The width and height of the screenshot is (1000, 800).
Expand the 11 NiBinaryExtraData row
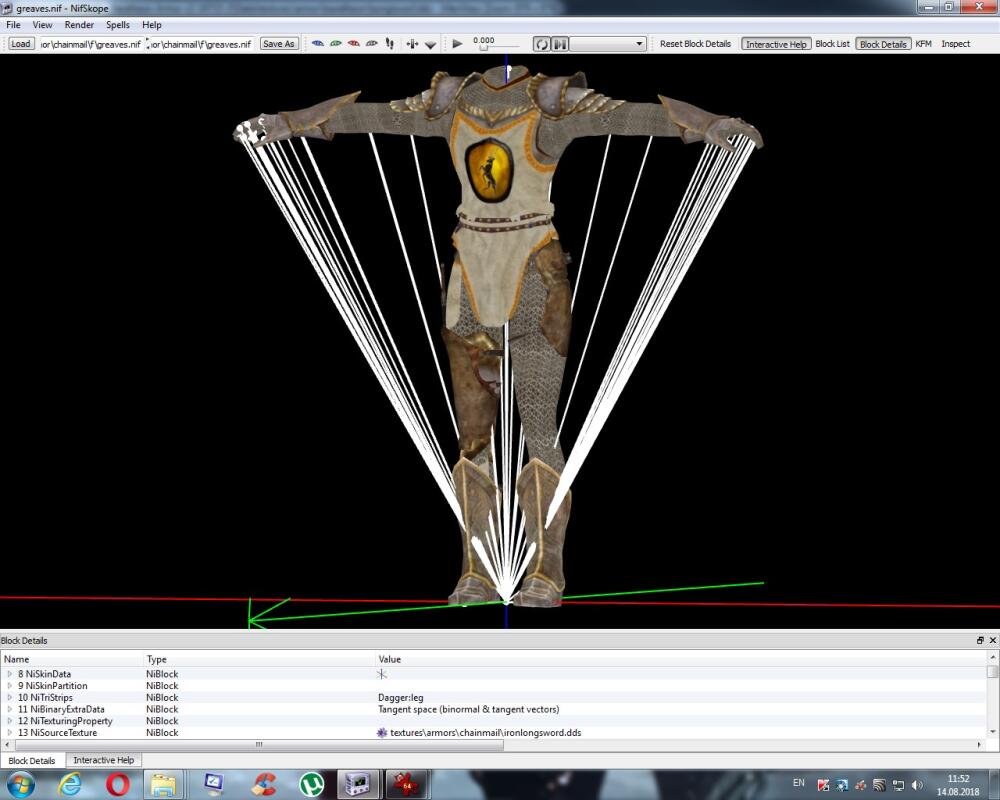10,709
